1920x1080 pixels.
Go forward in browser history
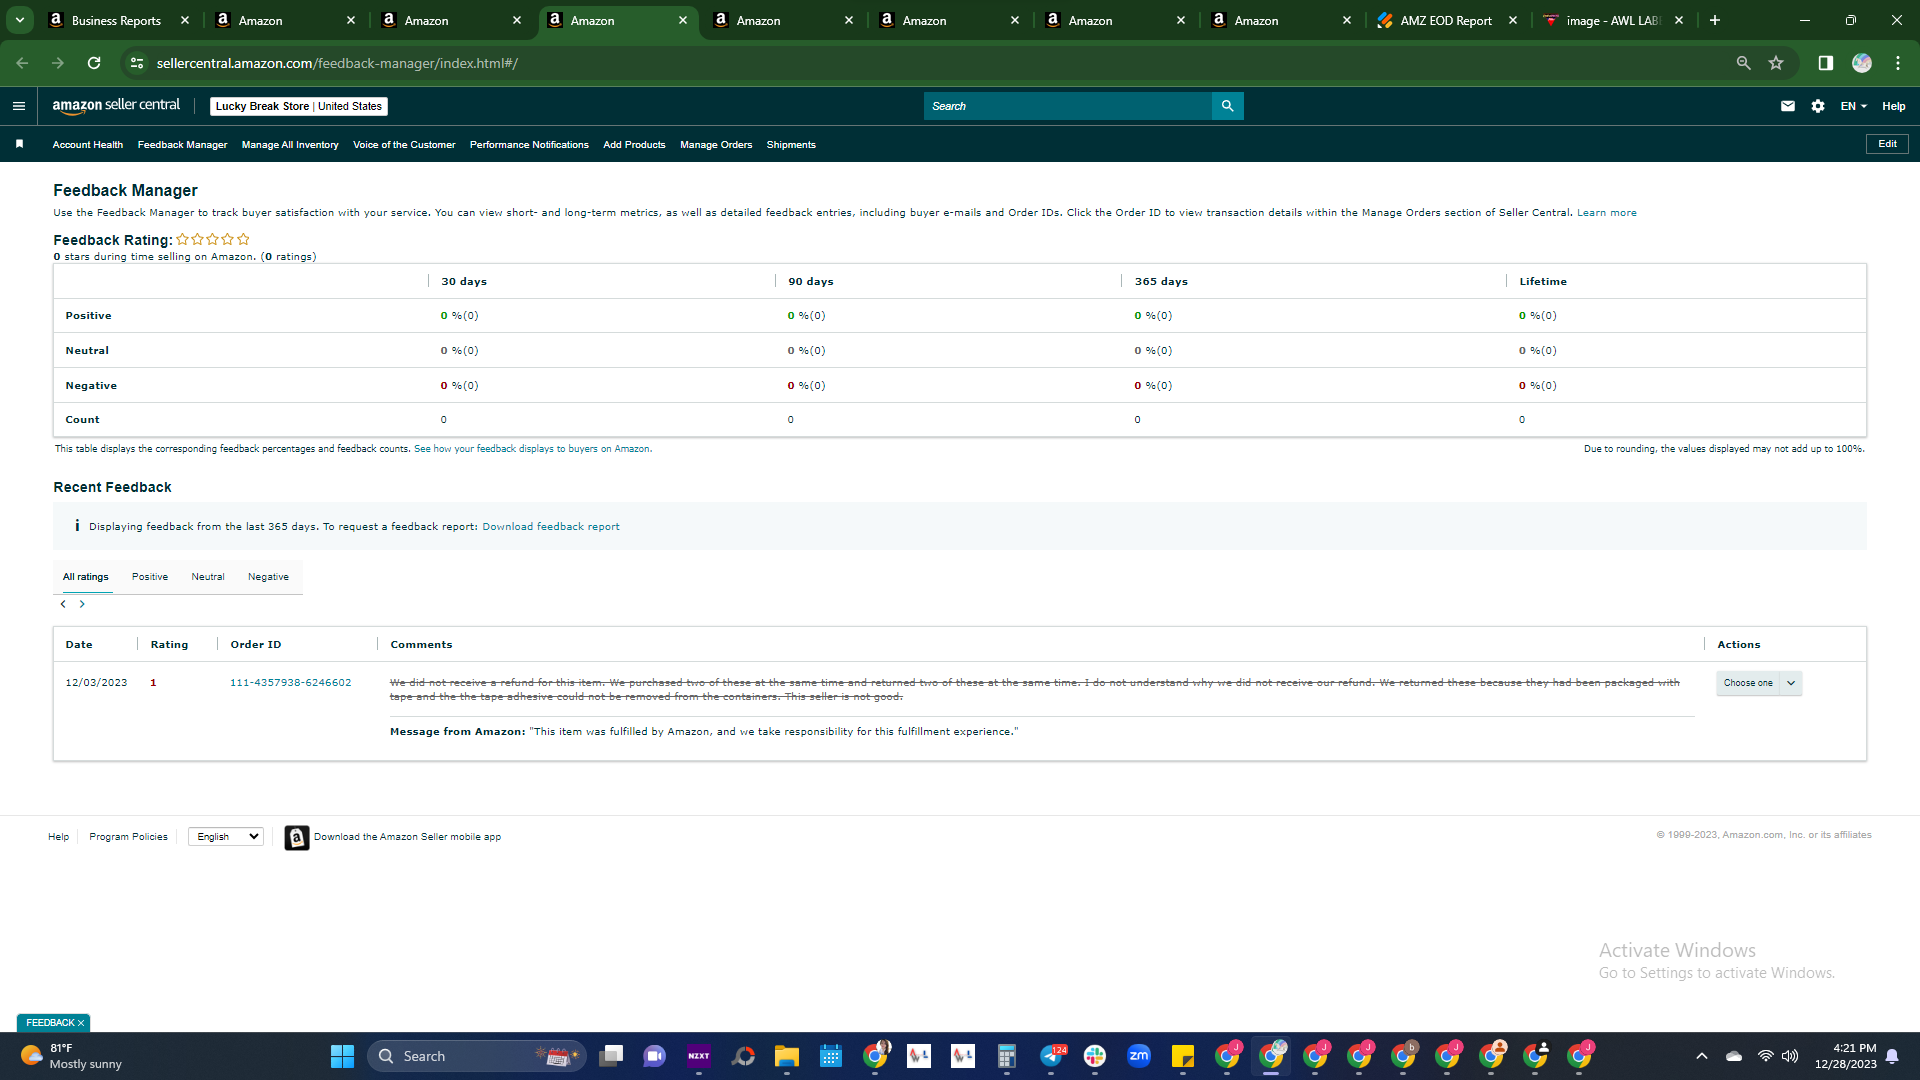58,63
